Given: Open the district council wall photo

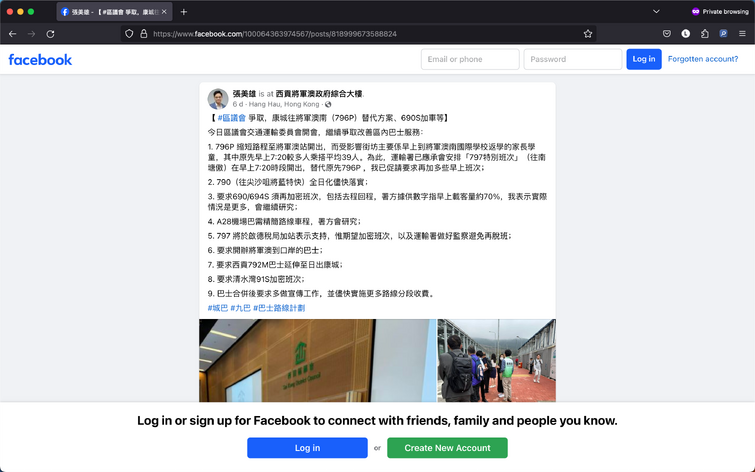Looking at the screenshot, I should (317, 360).
